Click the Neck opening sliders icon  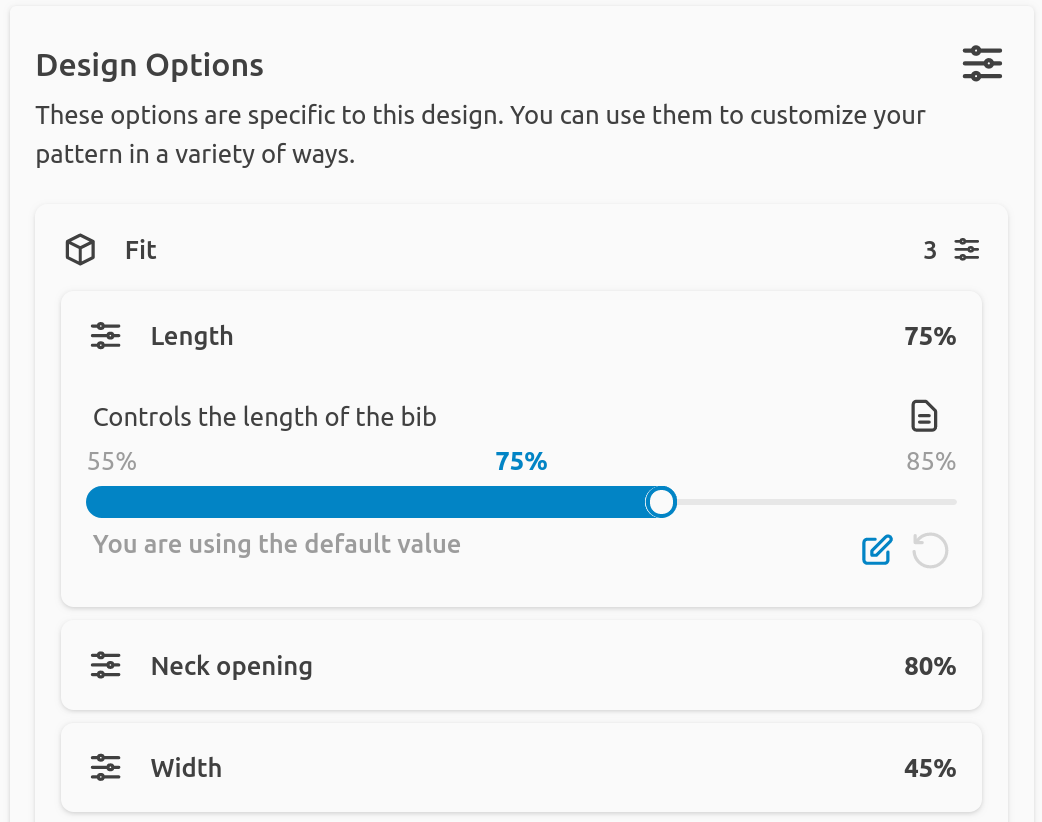point(105,665)
